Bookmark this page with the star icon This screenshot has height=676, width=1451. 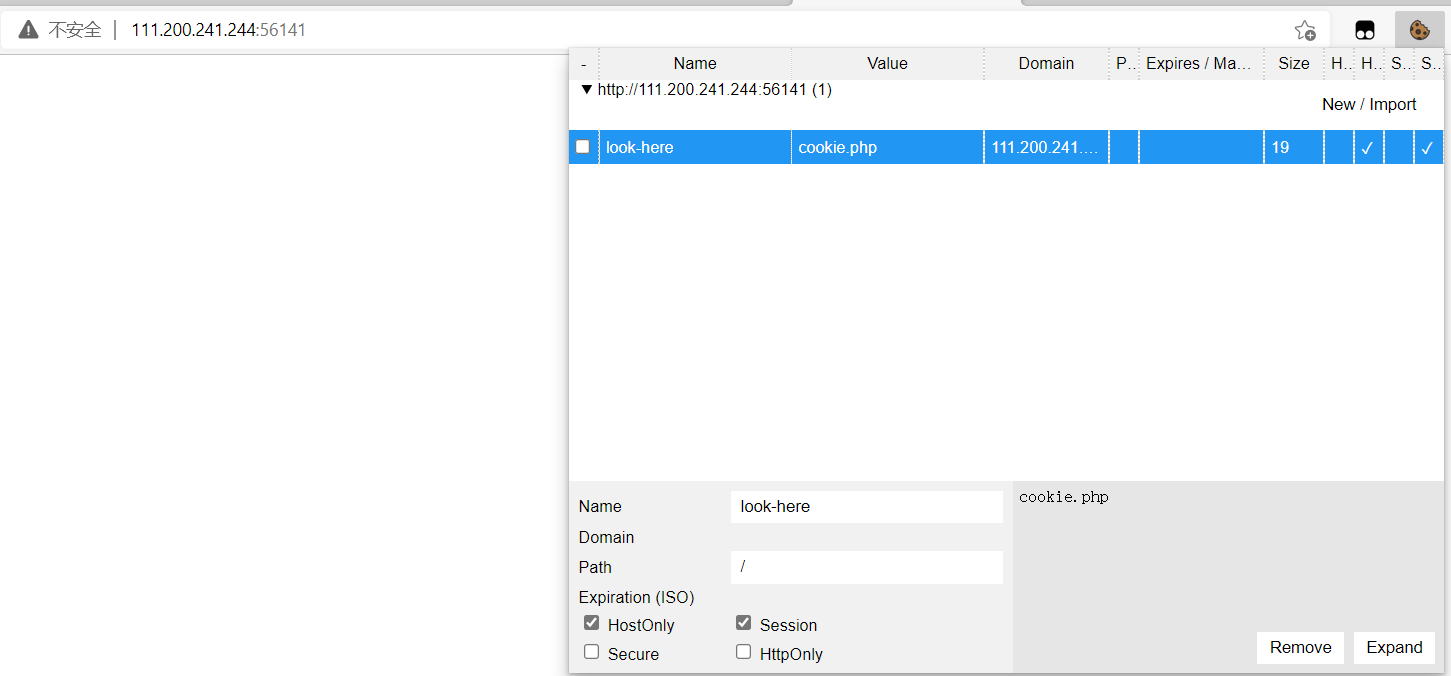coord(1305,30)
